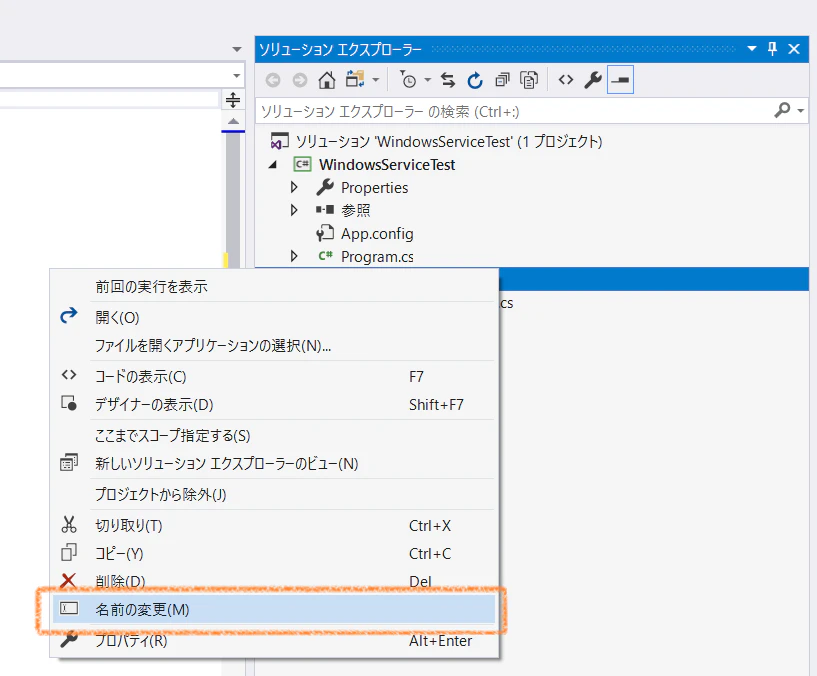Choose 新しいソリューション エクスプローラーのビュー(N)
The image size is (817, 676).
[x=274, y=463]
